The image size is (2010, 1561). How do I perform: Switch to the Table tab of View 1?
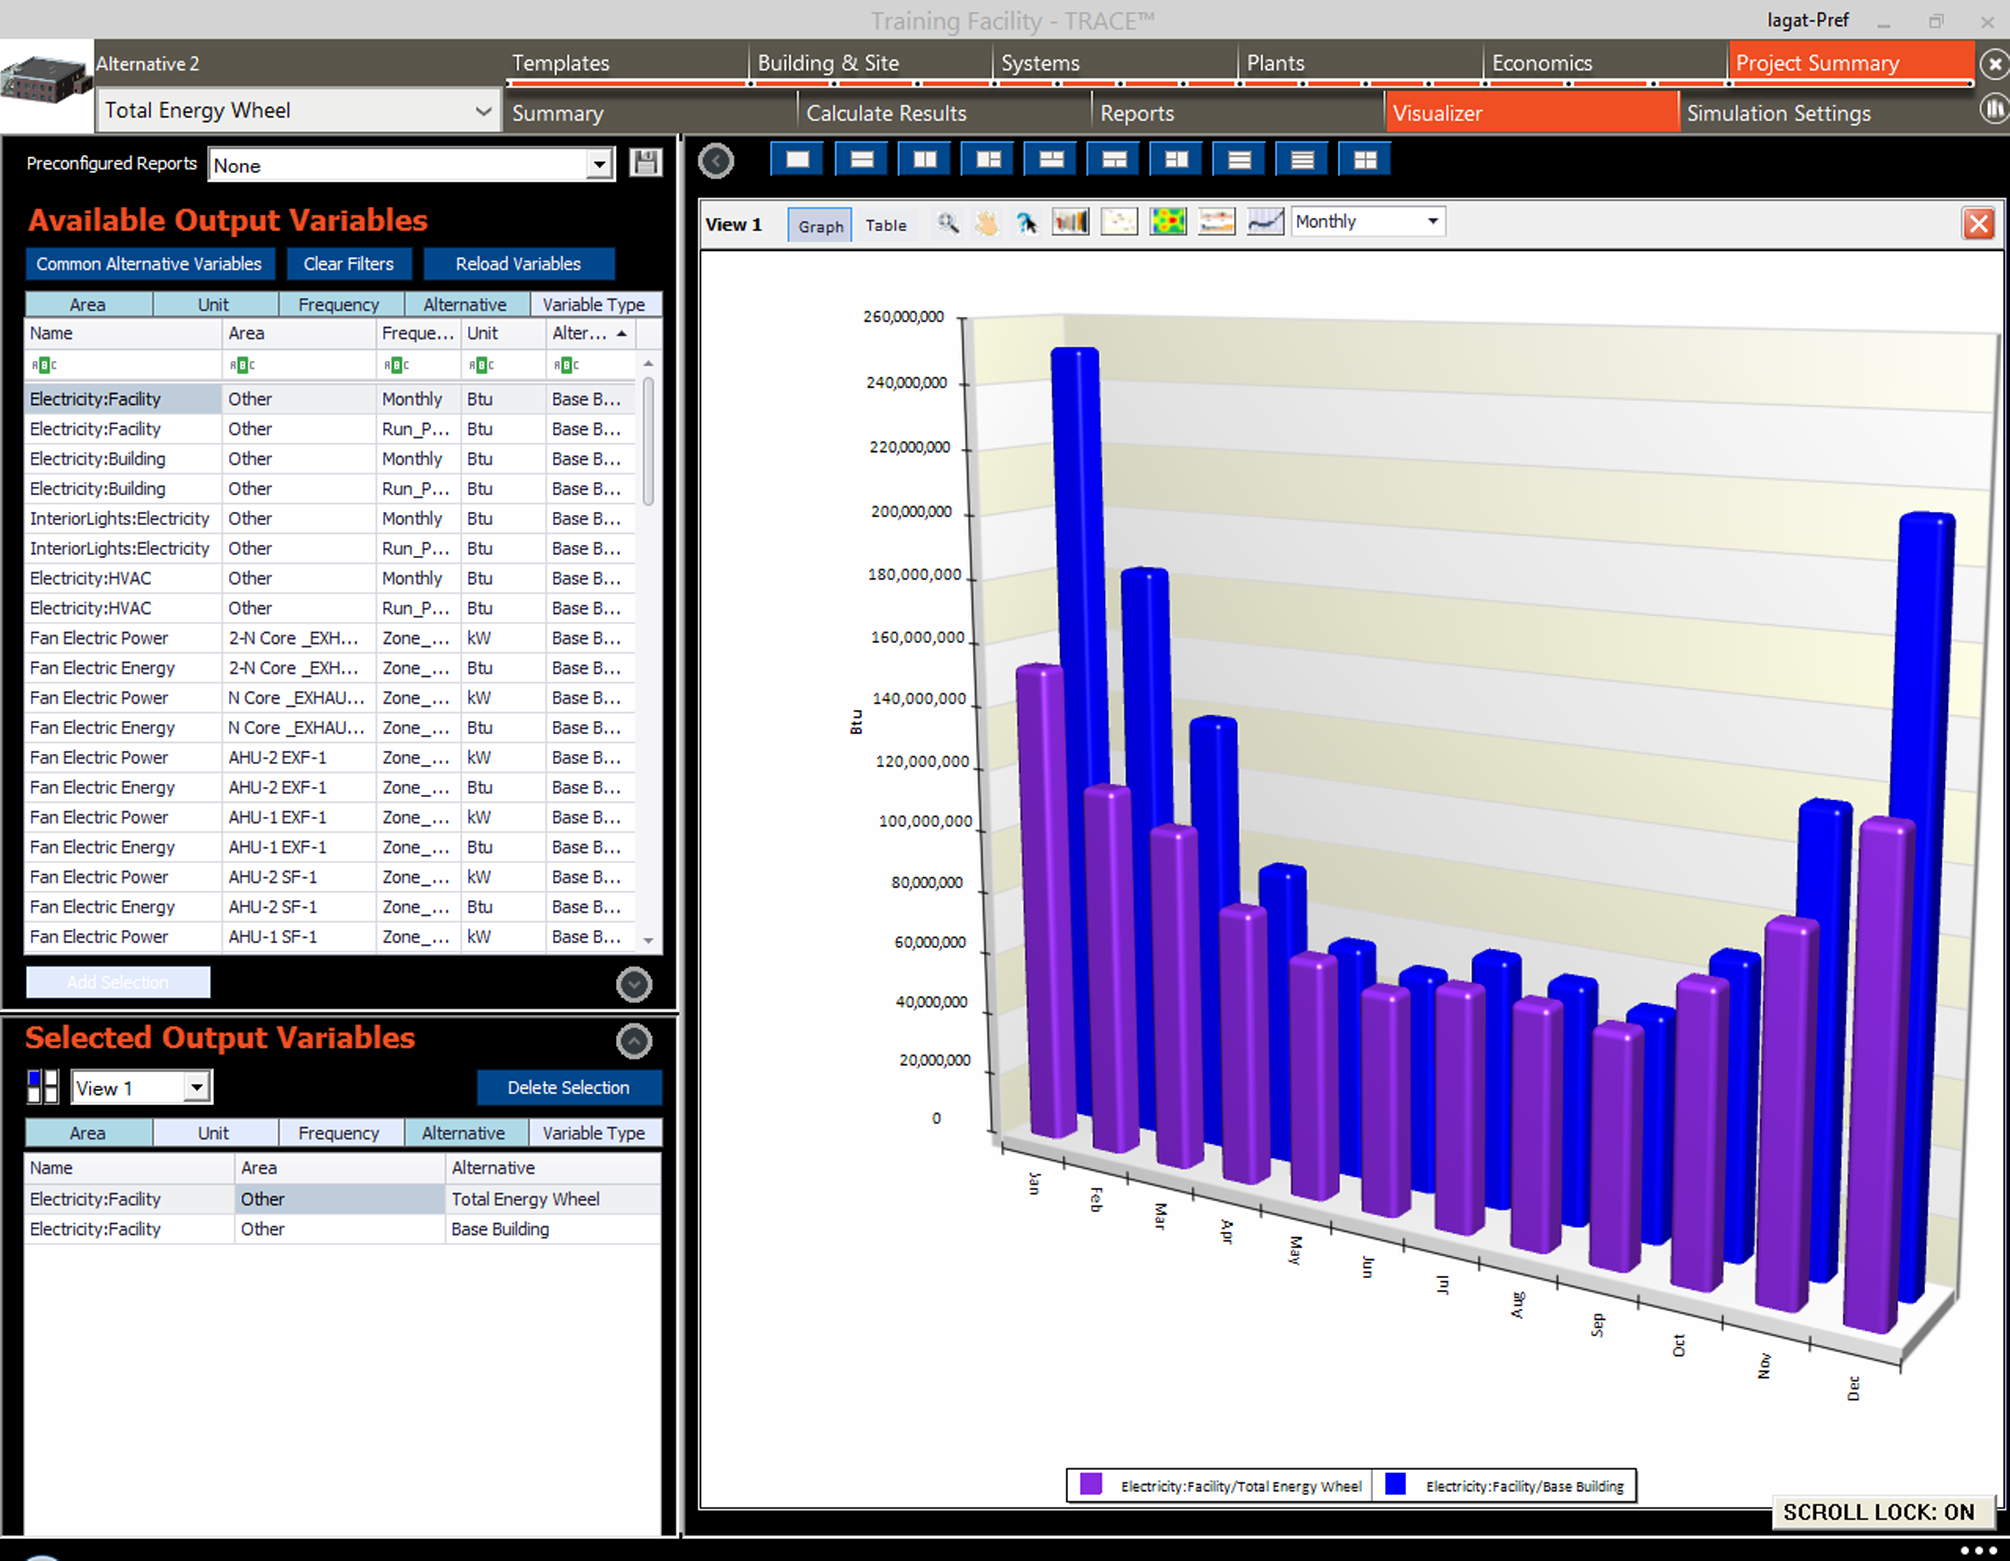(884, 224)
